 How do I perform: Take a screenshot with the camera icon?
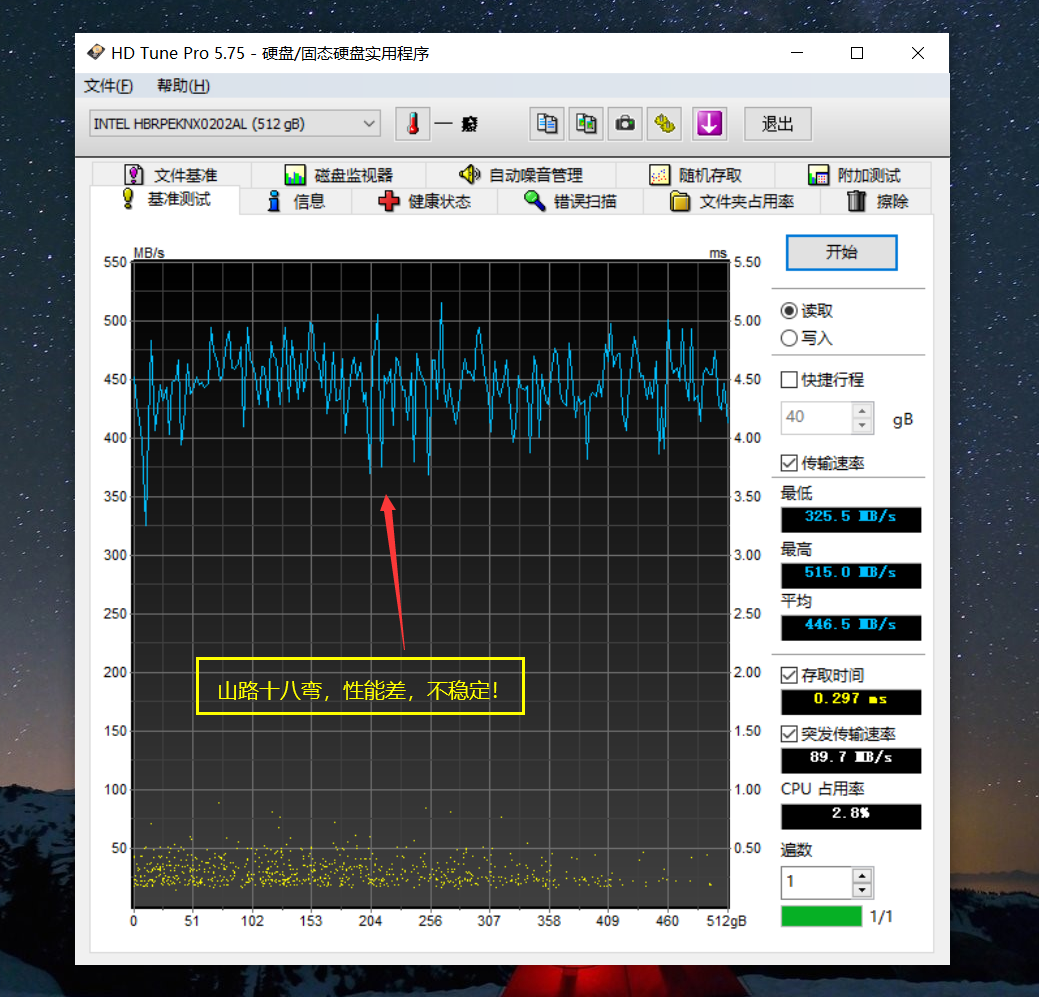point(625,124)
